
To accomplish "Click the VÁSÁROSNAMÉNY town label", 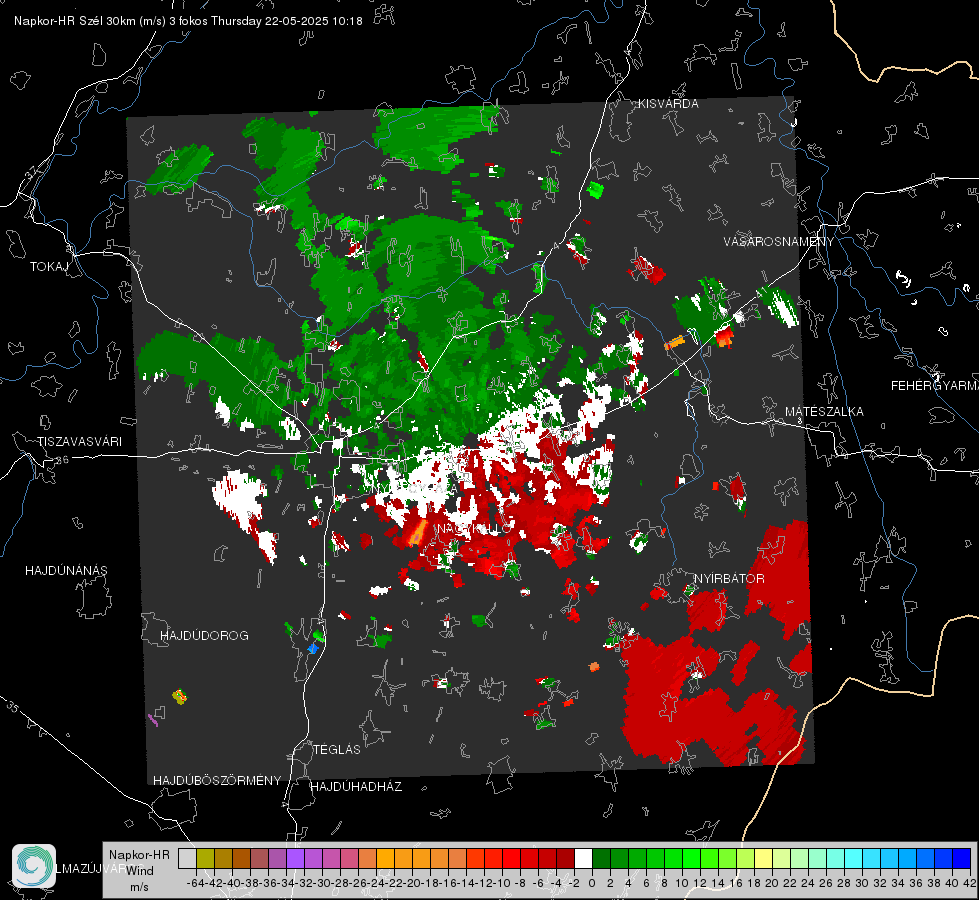I will (x=779, y=242).
